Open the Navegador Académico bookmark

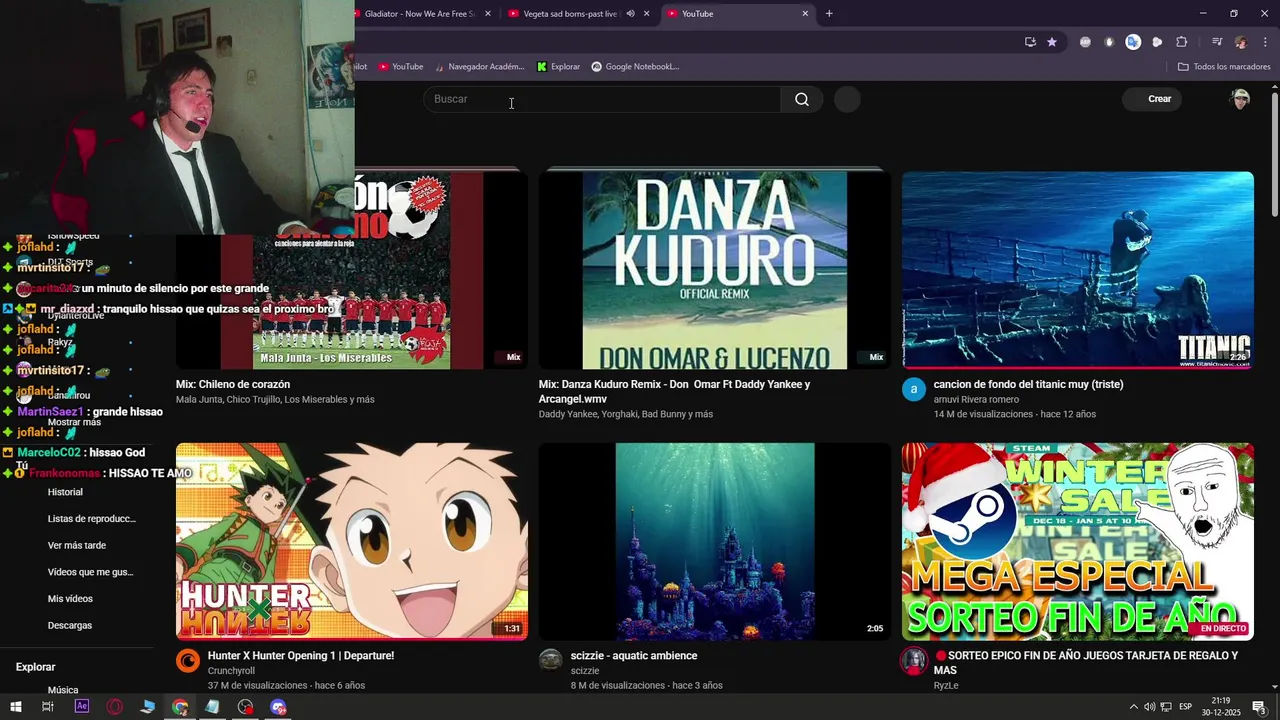479,67
